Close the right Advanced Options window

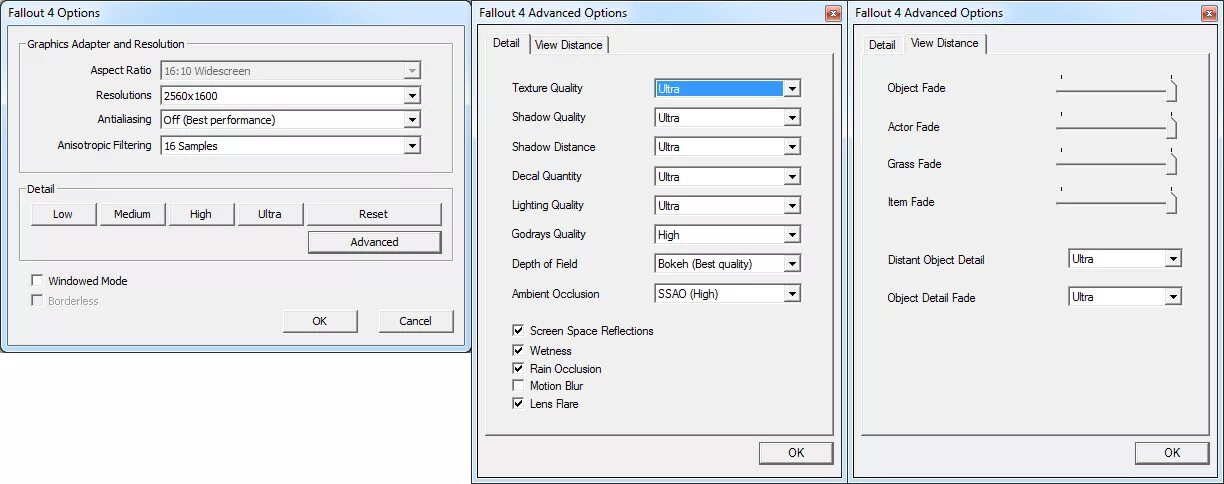[x=1209, y=13]
